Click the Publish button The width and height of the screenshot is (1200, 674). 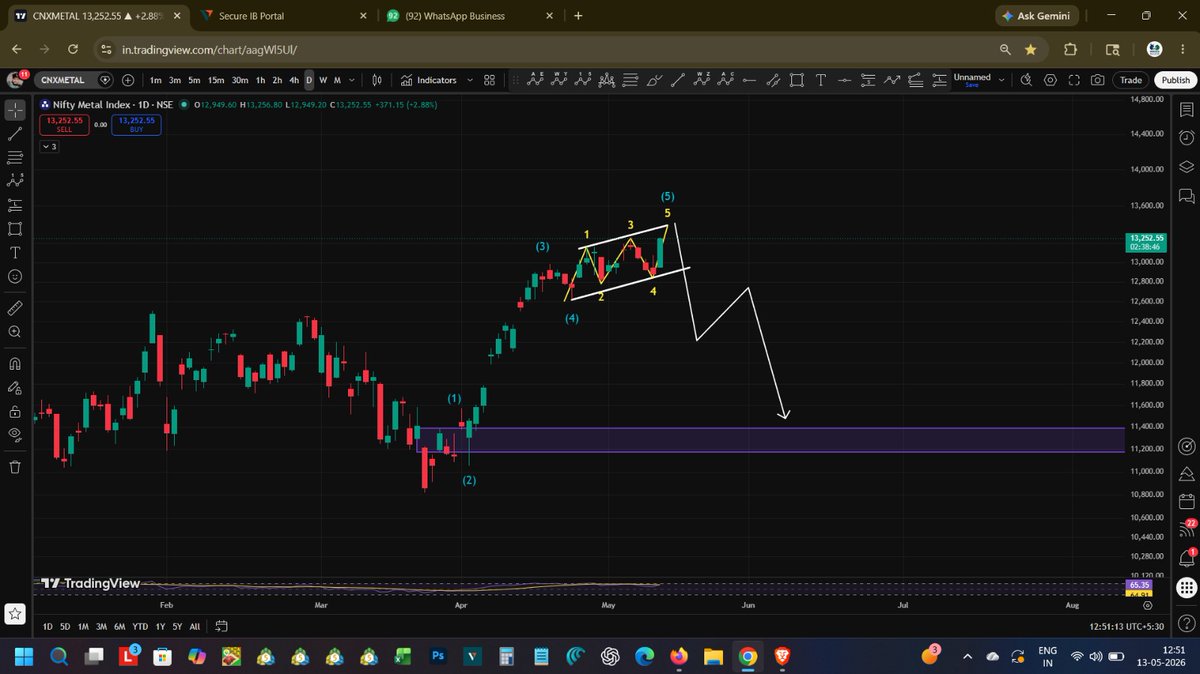(1175, 80)
